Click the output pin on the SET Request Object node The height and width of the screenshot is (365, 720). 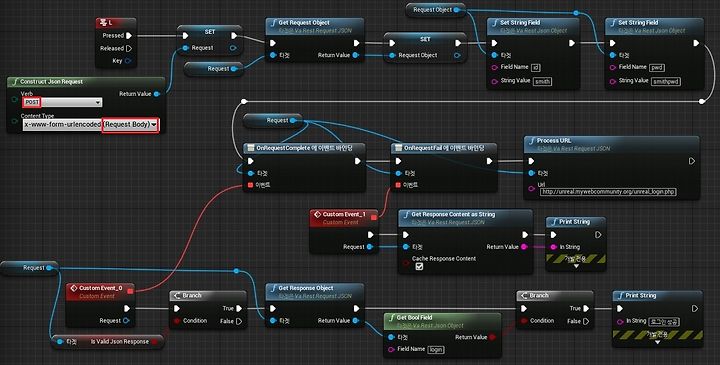pos(457,55)
